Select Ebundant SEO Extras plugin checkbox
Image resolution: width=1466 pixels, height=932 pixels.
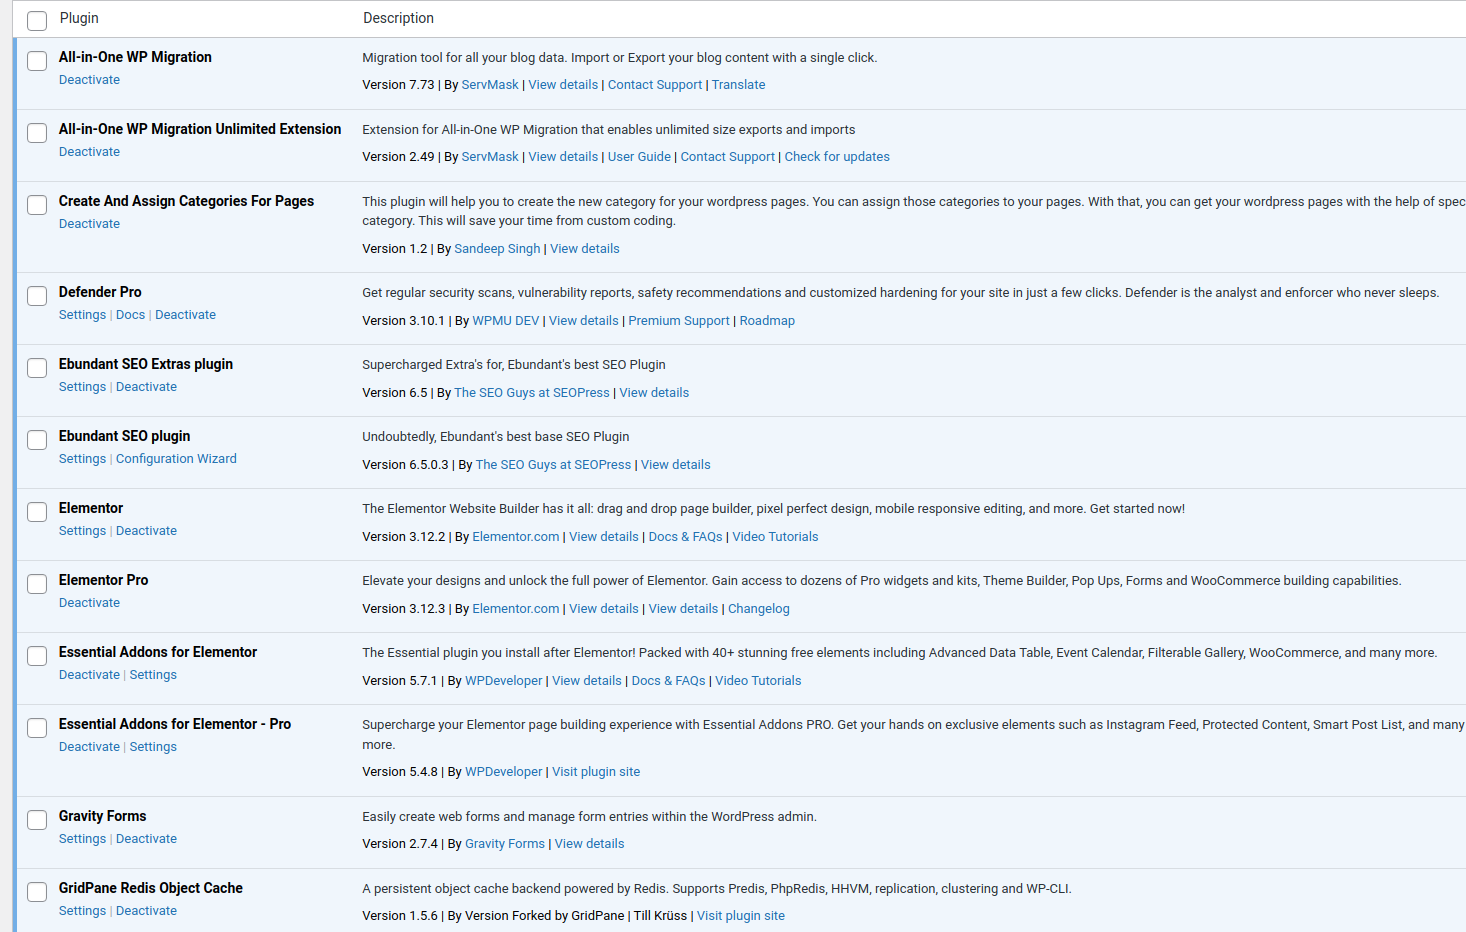tap(37, 368)
